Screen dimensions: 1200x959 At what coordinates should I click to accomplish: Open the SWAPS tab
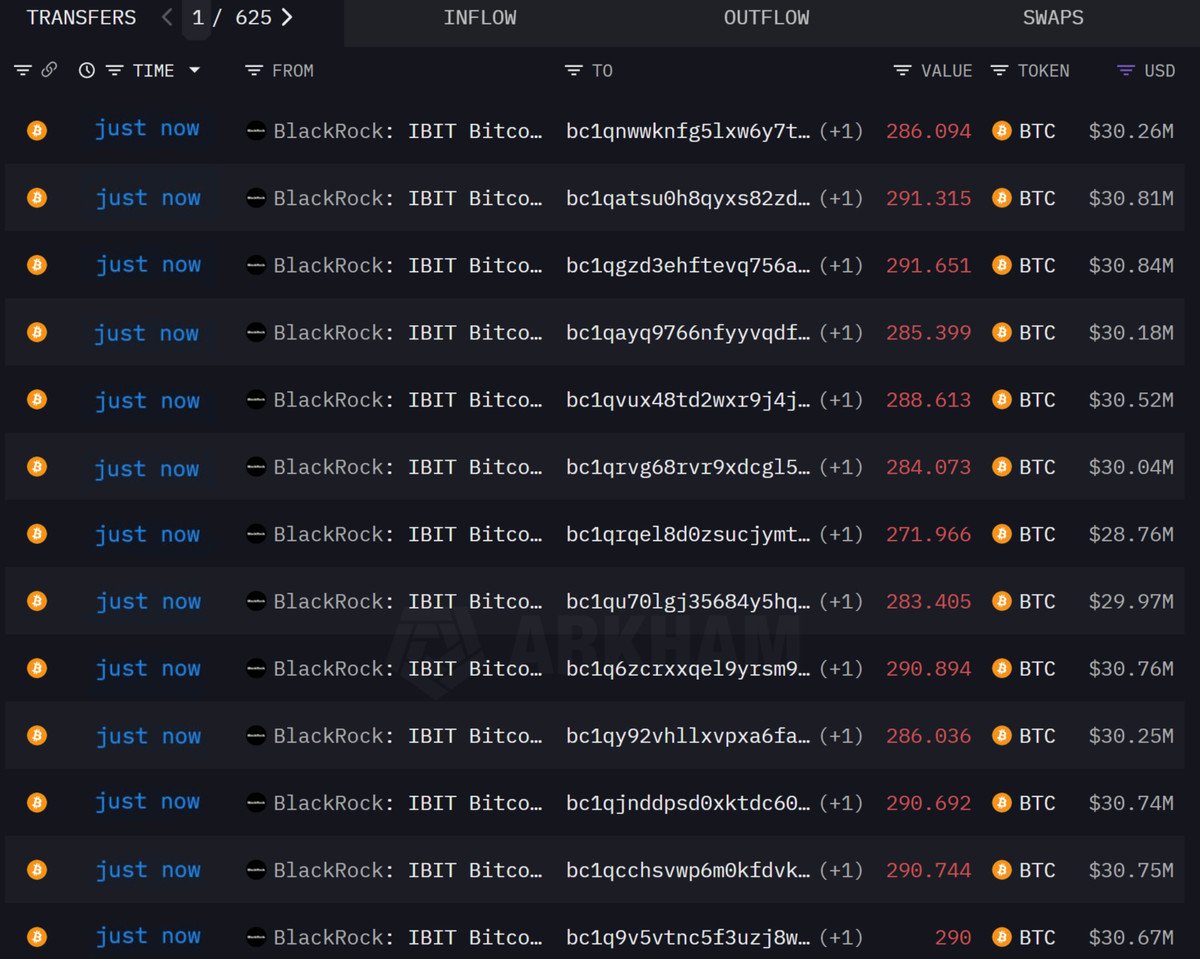[1053, 17]
